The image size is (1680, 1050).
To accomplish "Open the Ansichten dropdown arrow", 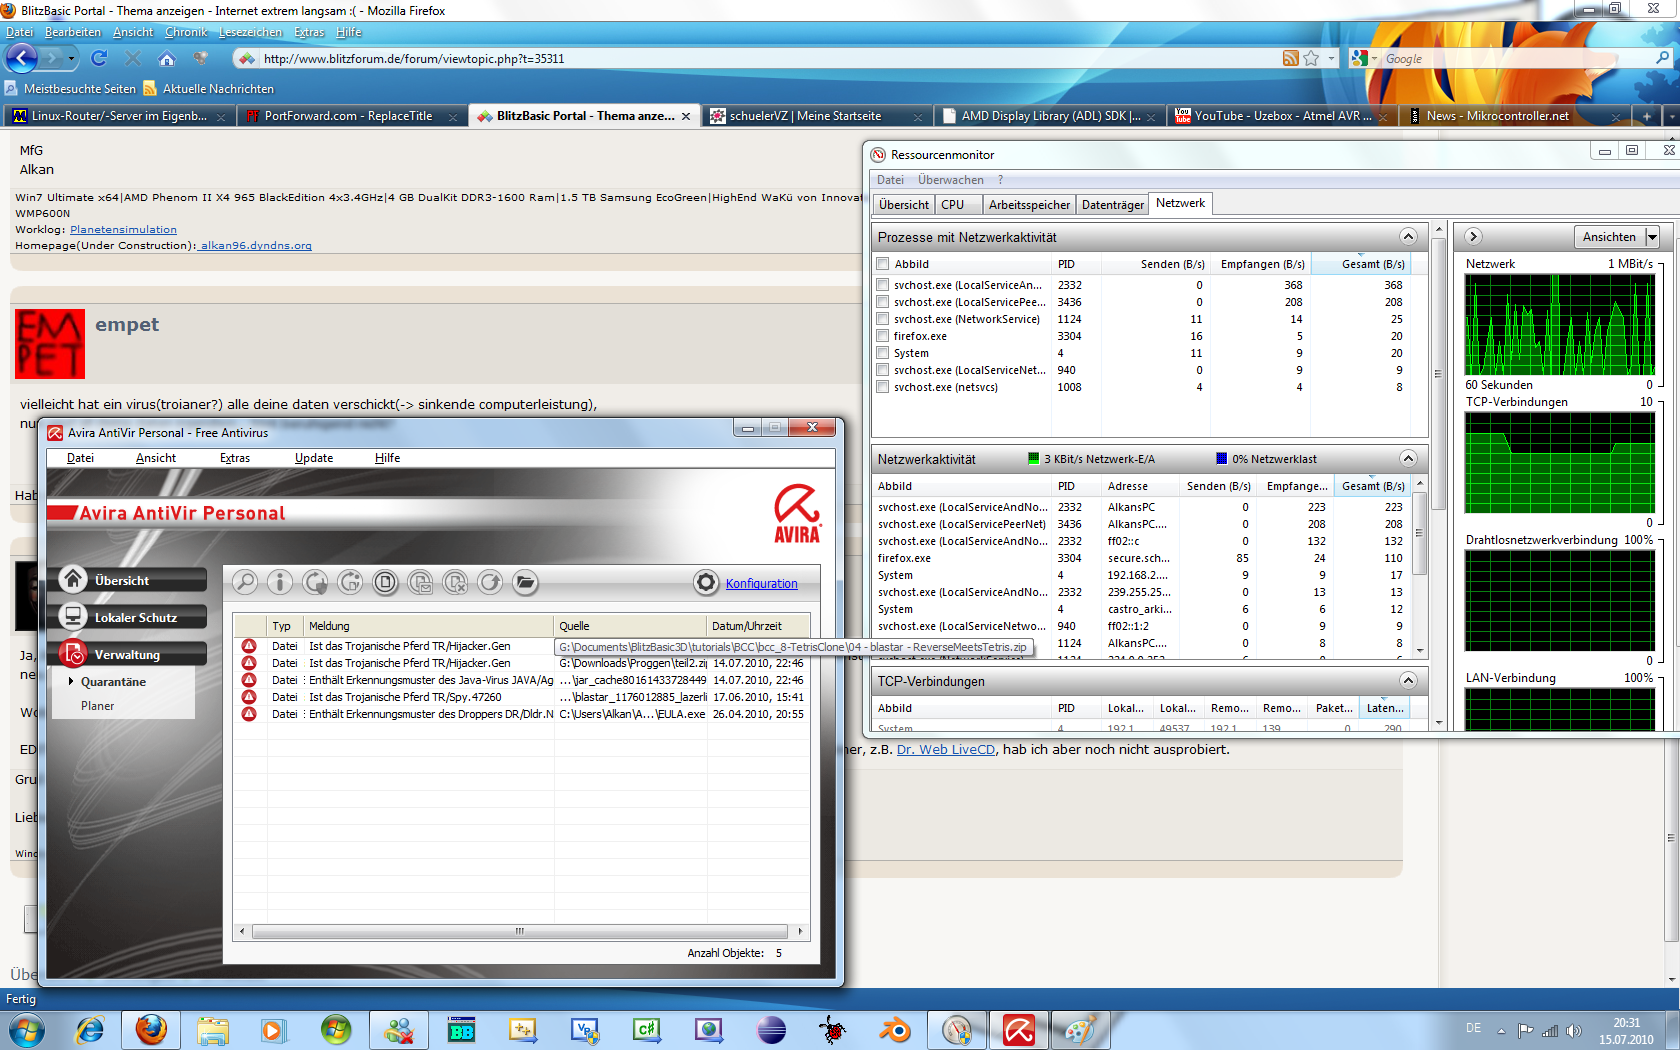I will 1652,237.
